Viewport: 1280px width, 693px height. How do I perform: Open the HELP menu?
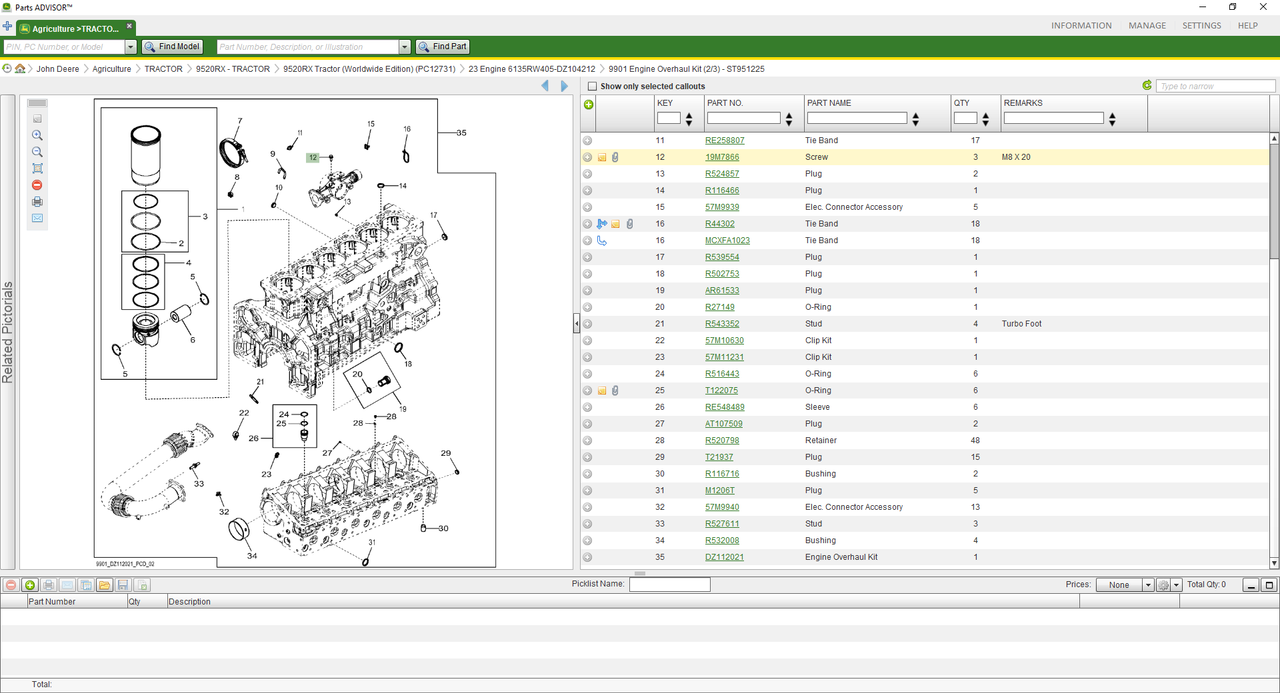[x=1247, y=26]
